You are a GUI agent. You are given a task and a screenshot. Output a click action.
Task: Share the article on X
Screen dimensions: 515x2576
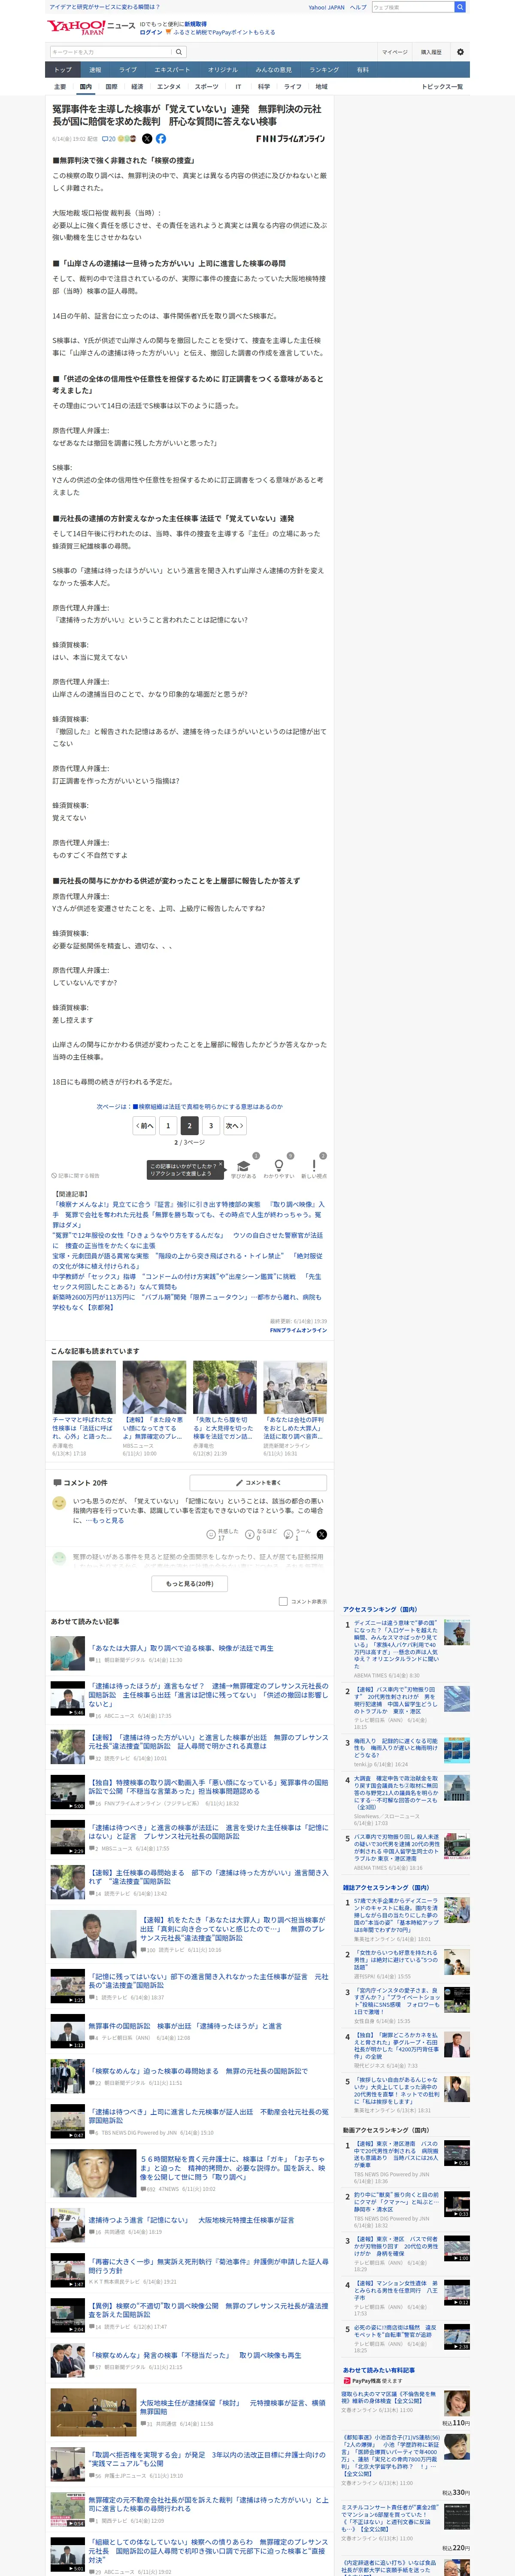tap(148, 139)
